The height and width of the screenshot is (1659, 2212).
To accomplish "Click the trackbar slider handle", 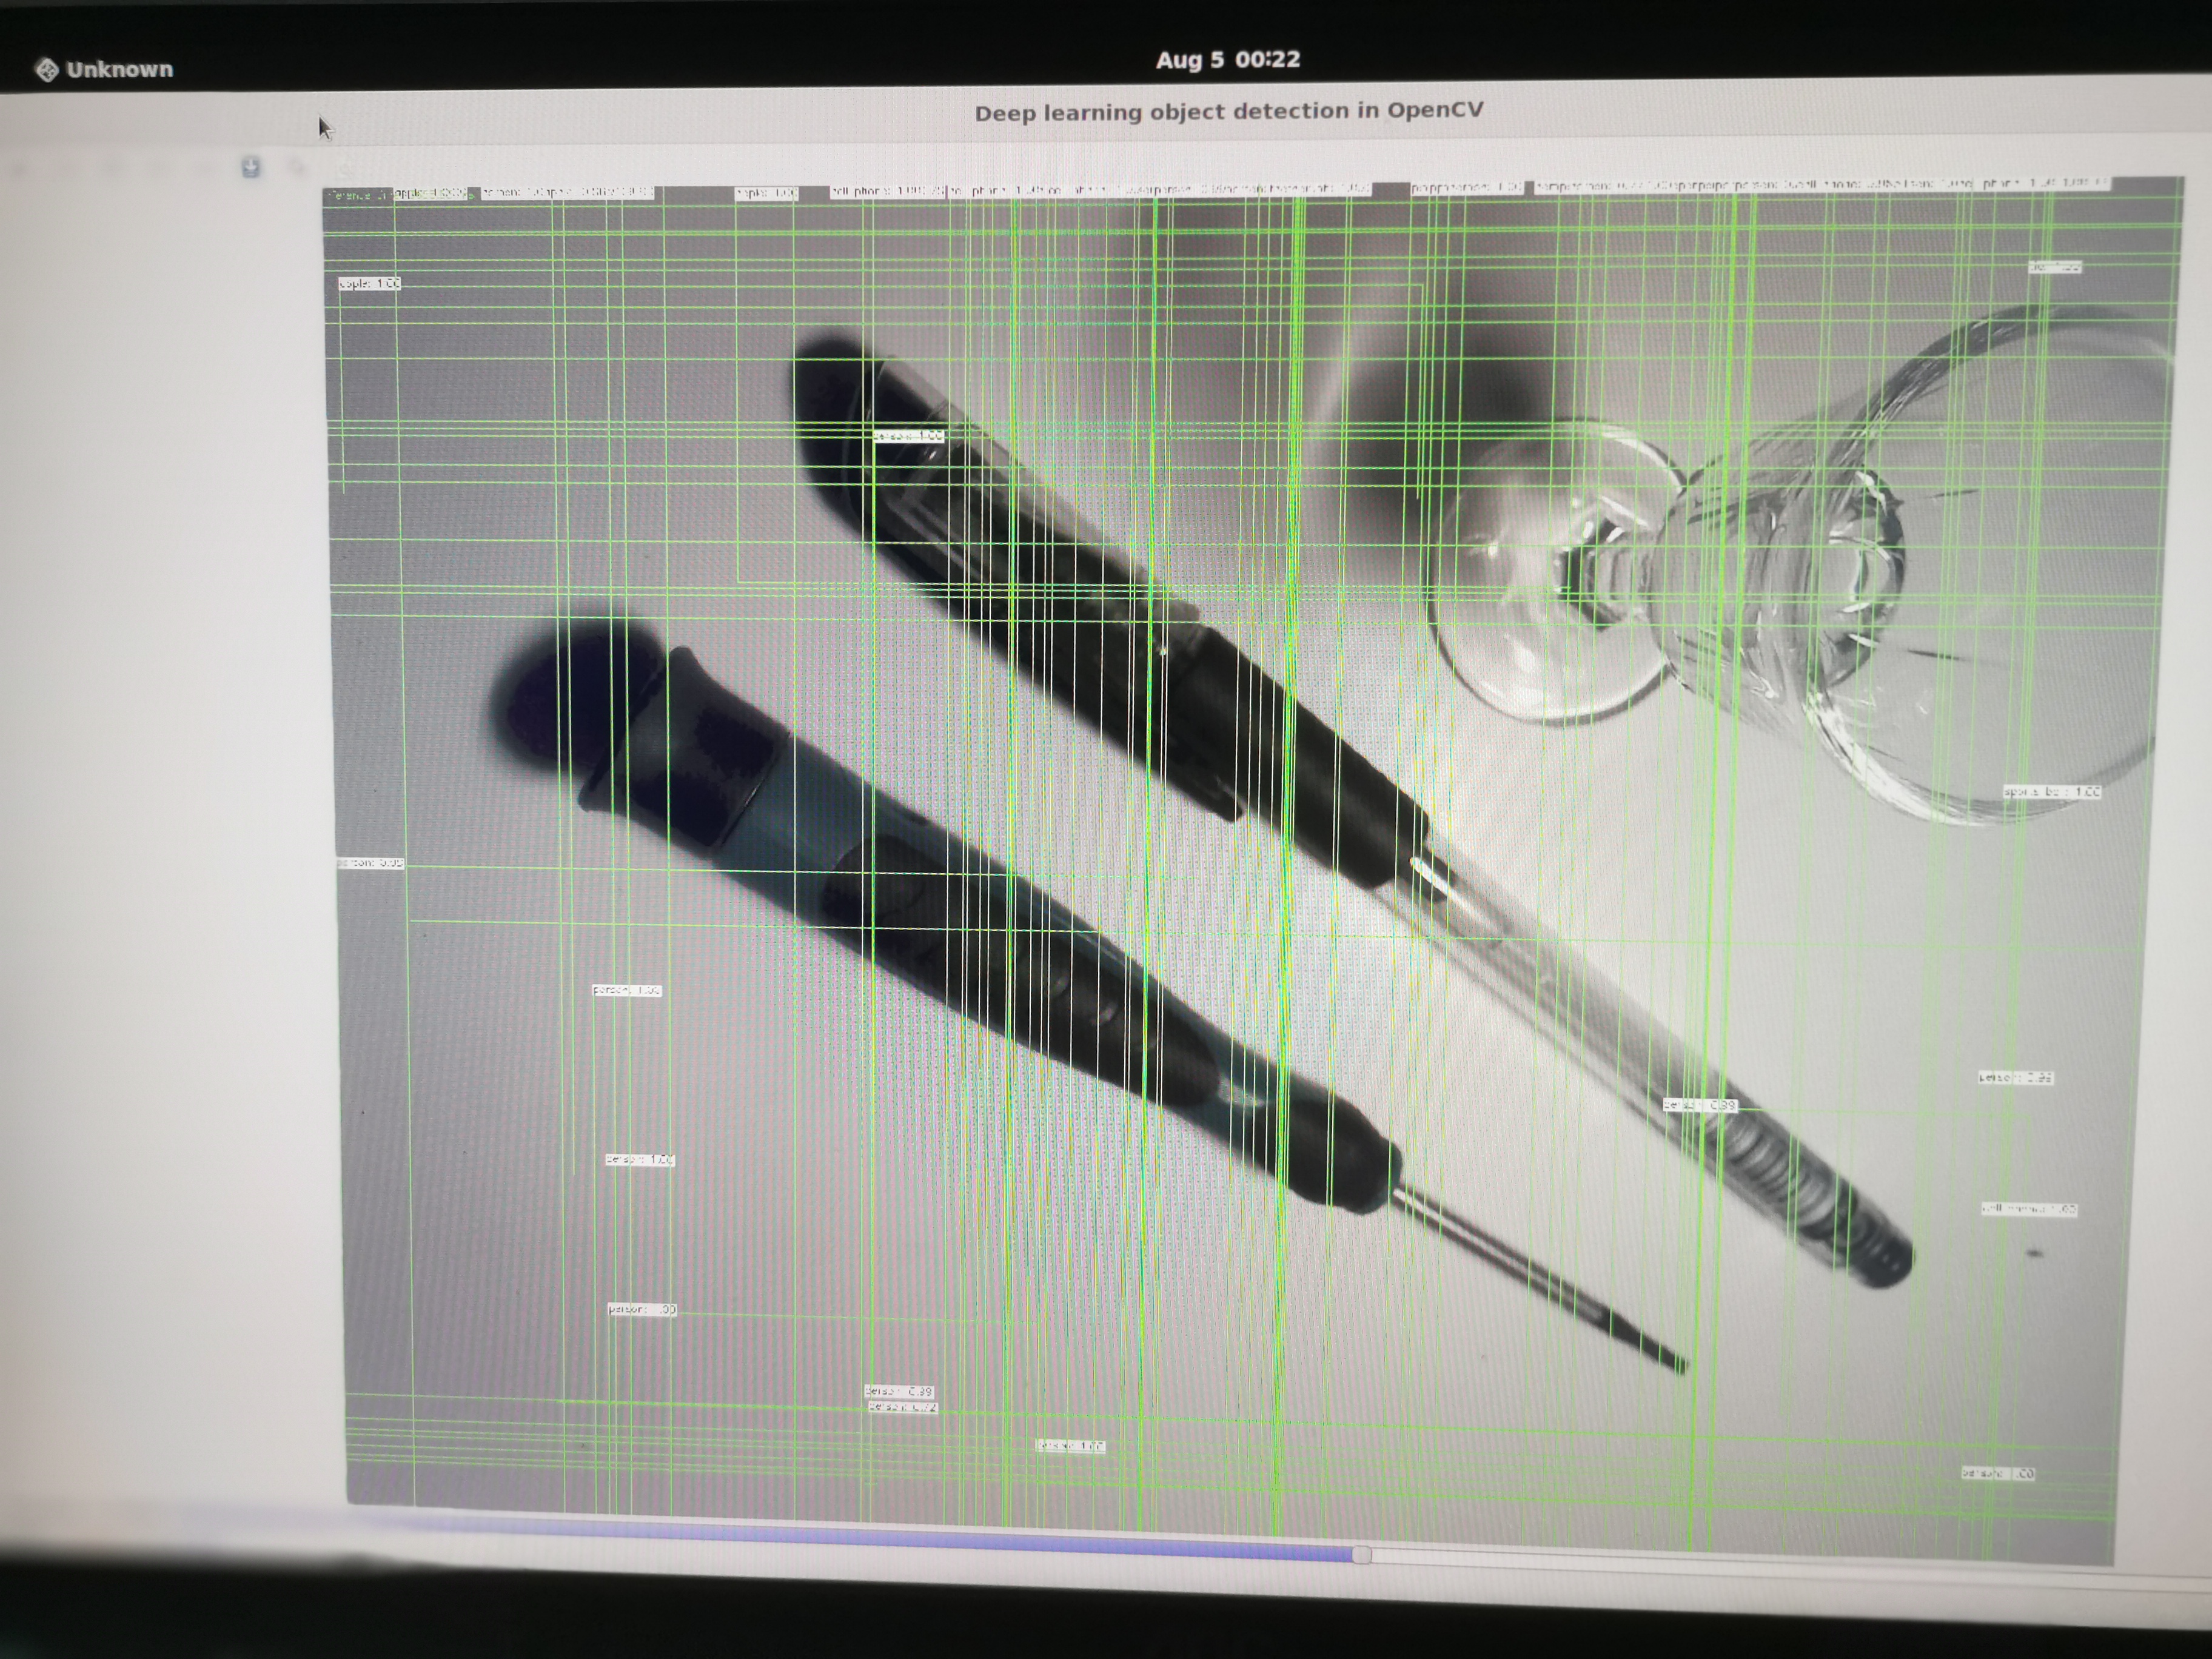I will (x=1361, y=1554).
